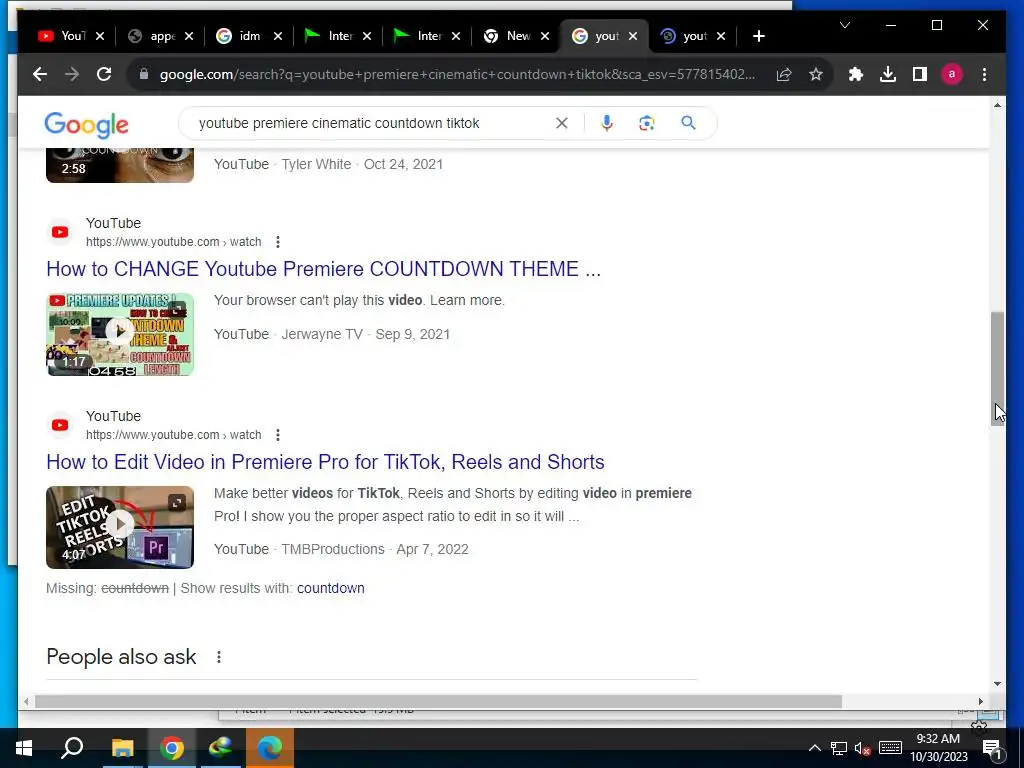The width and height of the screenshot is (1024, 768).
Task: Open the touch keyboard tray icon
Action: coord(890,748)
